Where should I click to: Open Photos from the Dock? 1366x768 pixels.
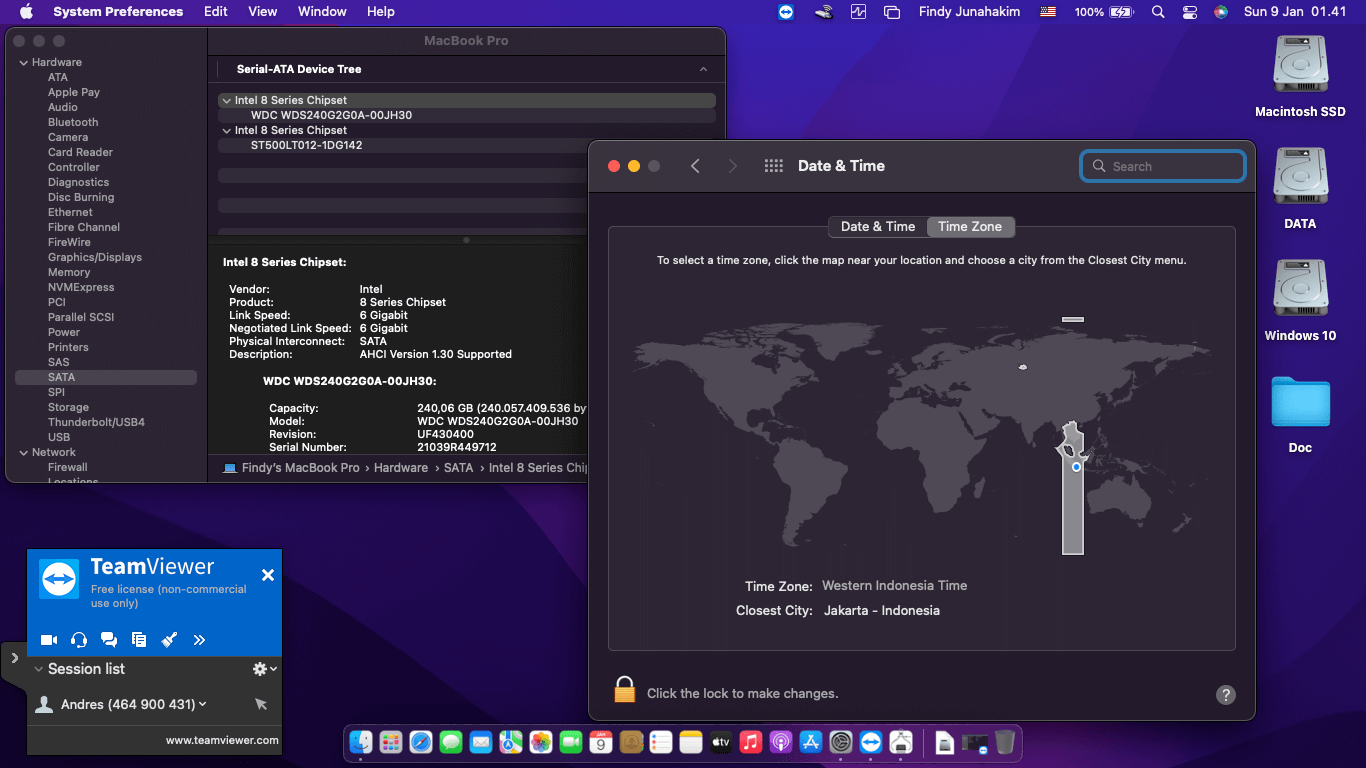point(541,742)
